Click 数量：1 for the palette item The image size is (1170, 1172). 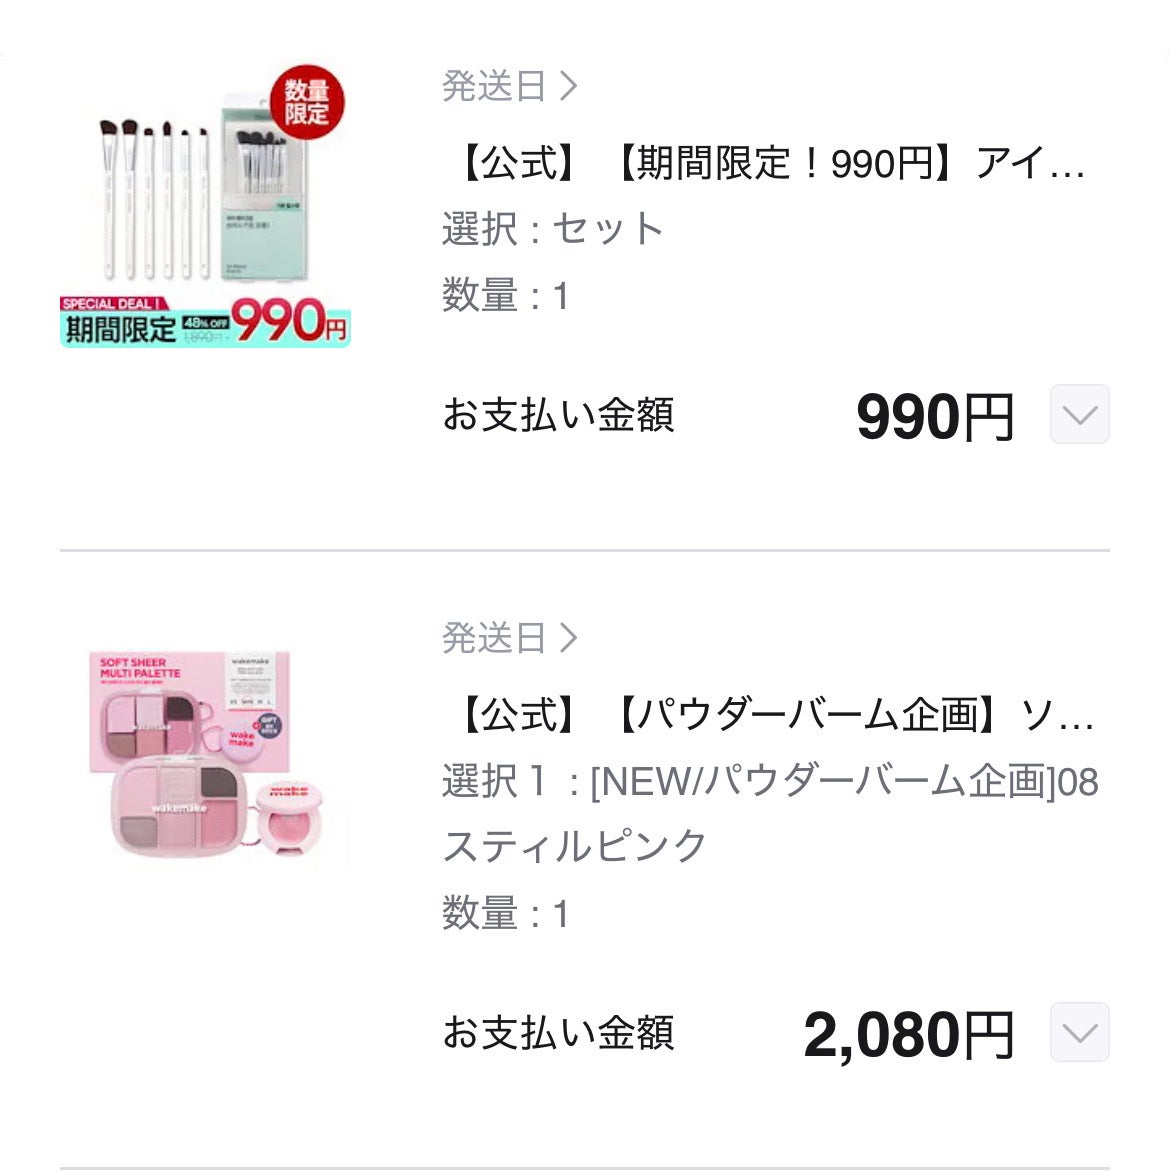click(x=506, y=914)
